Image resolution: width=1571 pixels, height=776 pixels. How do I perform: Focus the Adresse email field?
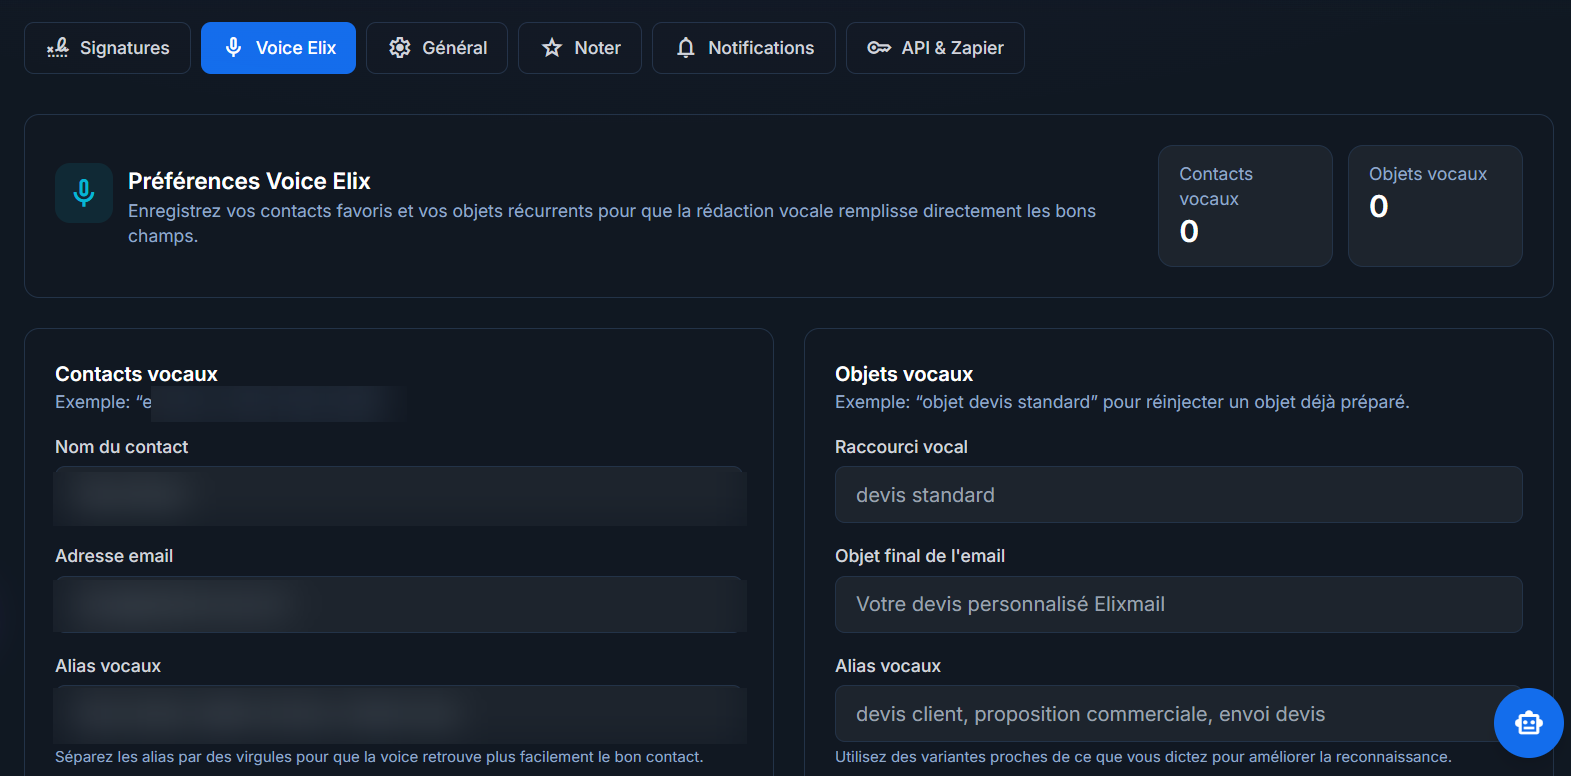(400, 604)
